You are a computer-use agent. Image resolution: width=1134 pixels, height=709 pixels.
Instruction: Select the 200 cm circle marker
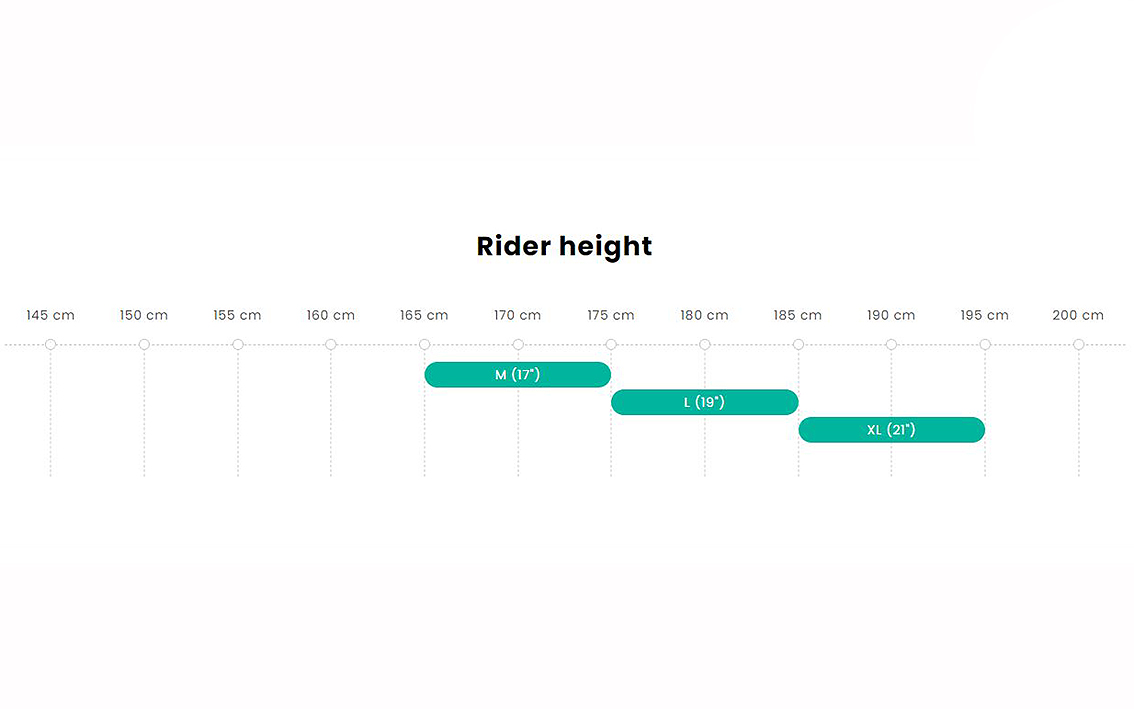click(x=1078, y=344)
